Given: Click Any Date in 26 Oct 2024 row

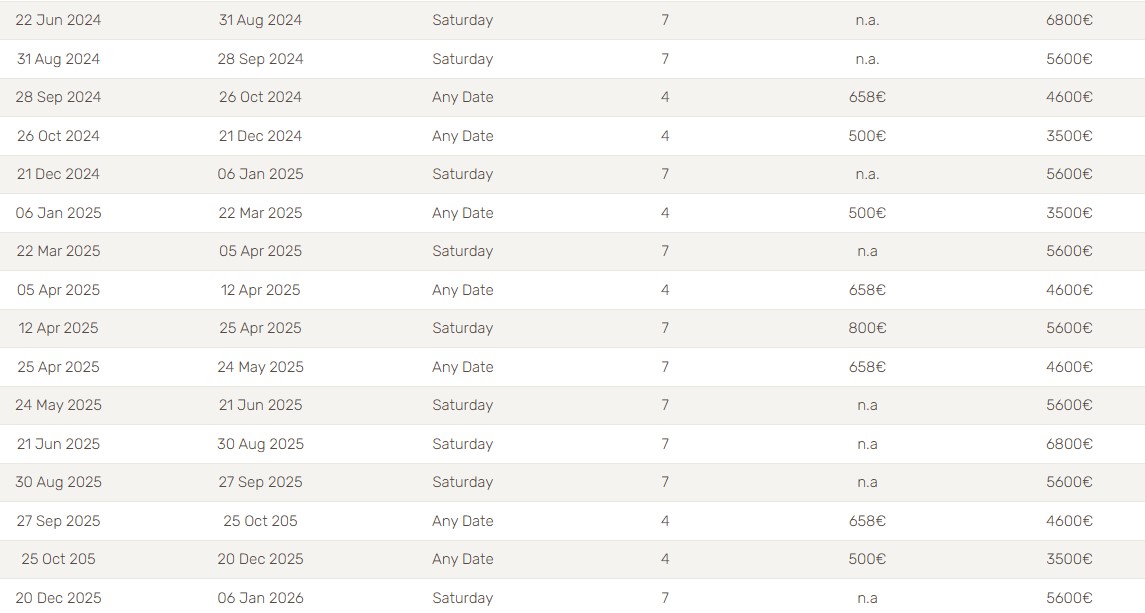Looking at the screenshot, I should click(463, 136).
